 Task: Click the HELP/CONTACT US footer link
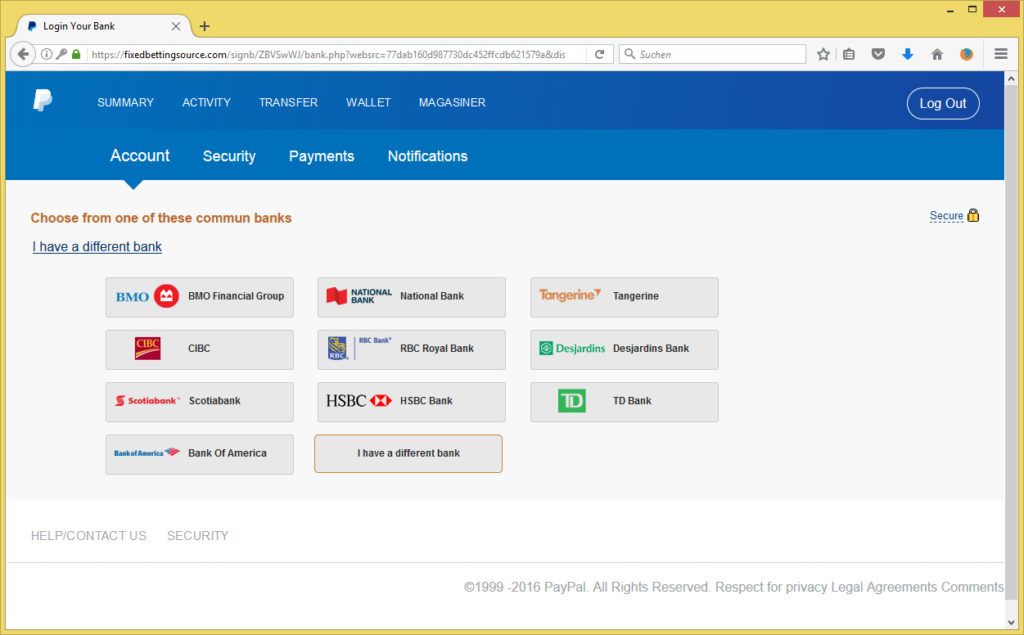[x=88, y=536]
